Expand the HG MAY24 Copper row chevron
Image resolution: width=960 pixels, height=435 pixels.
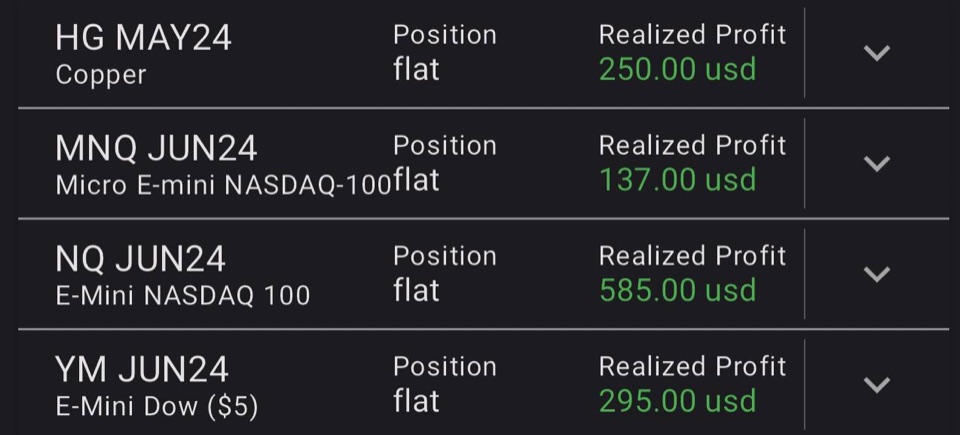click(x=876, y=53)
